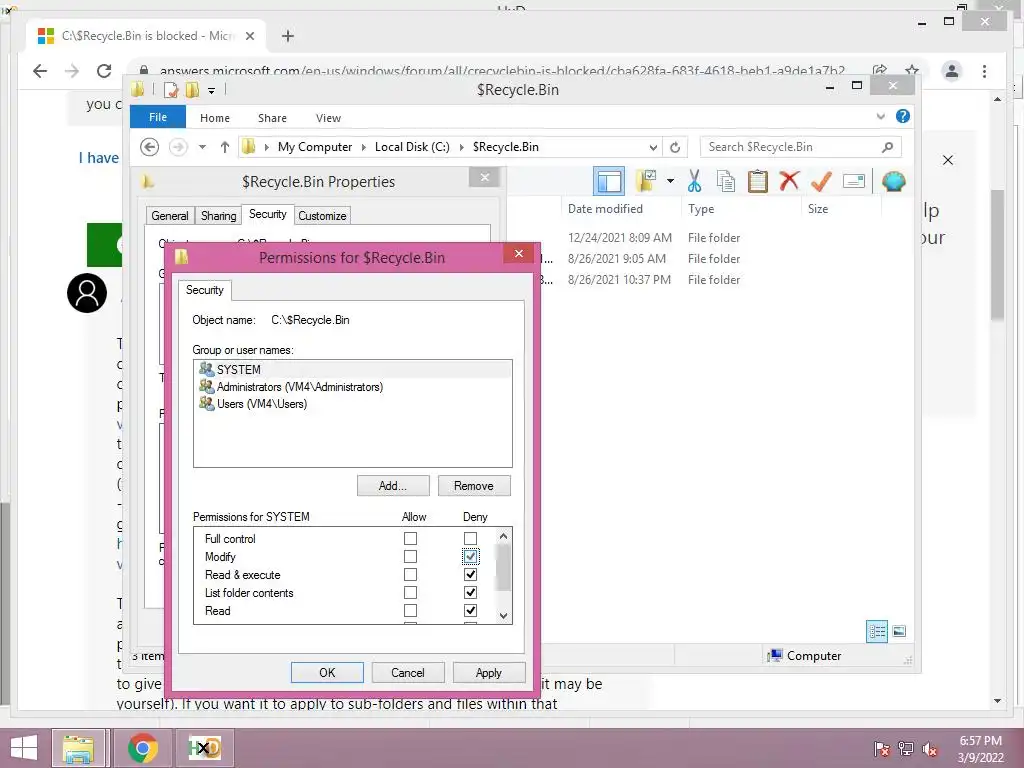Switch to Customize tab in Properties
This screenshot has height=768, width=1024.
coord(322,216)
